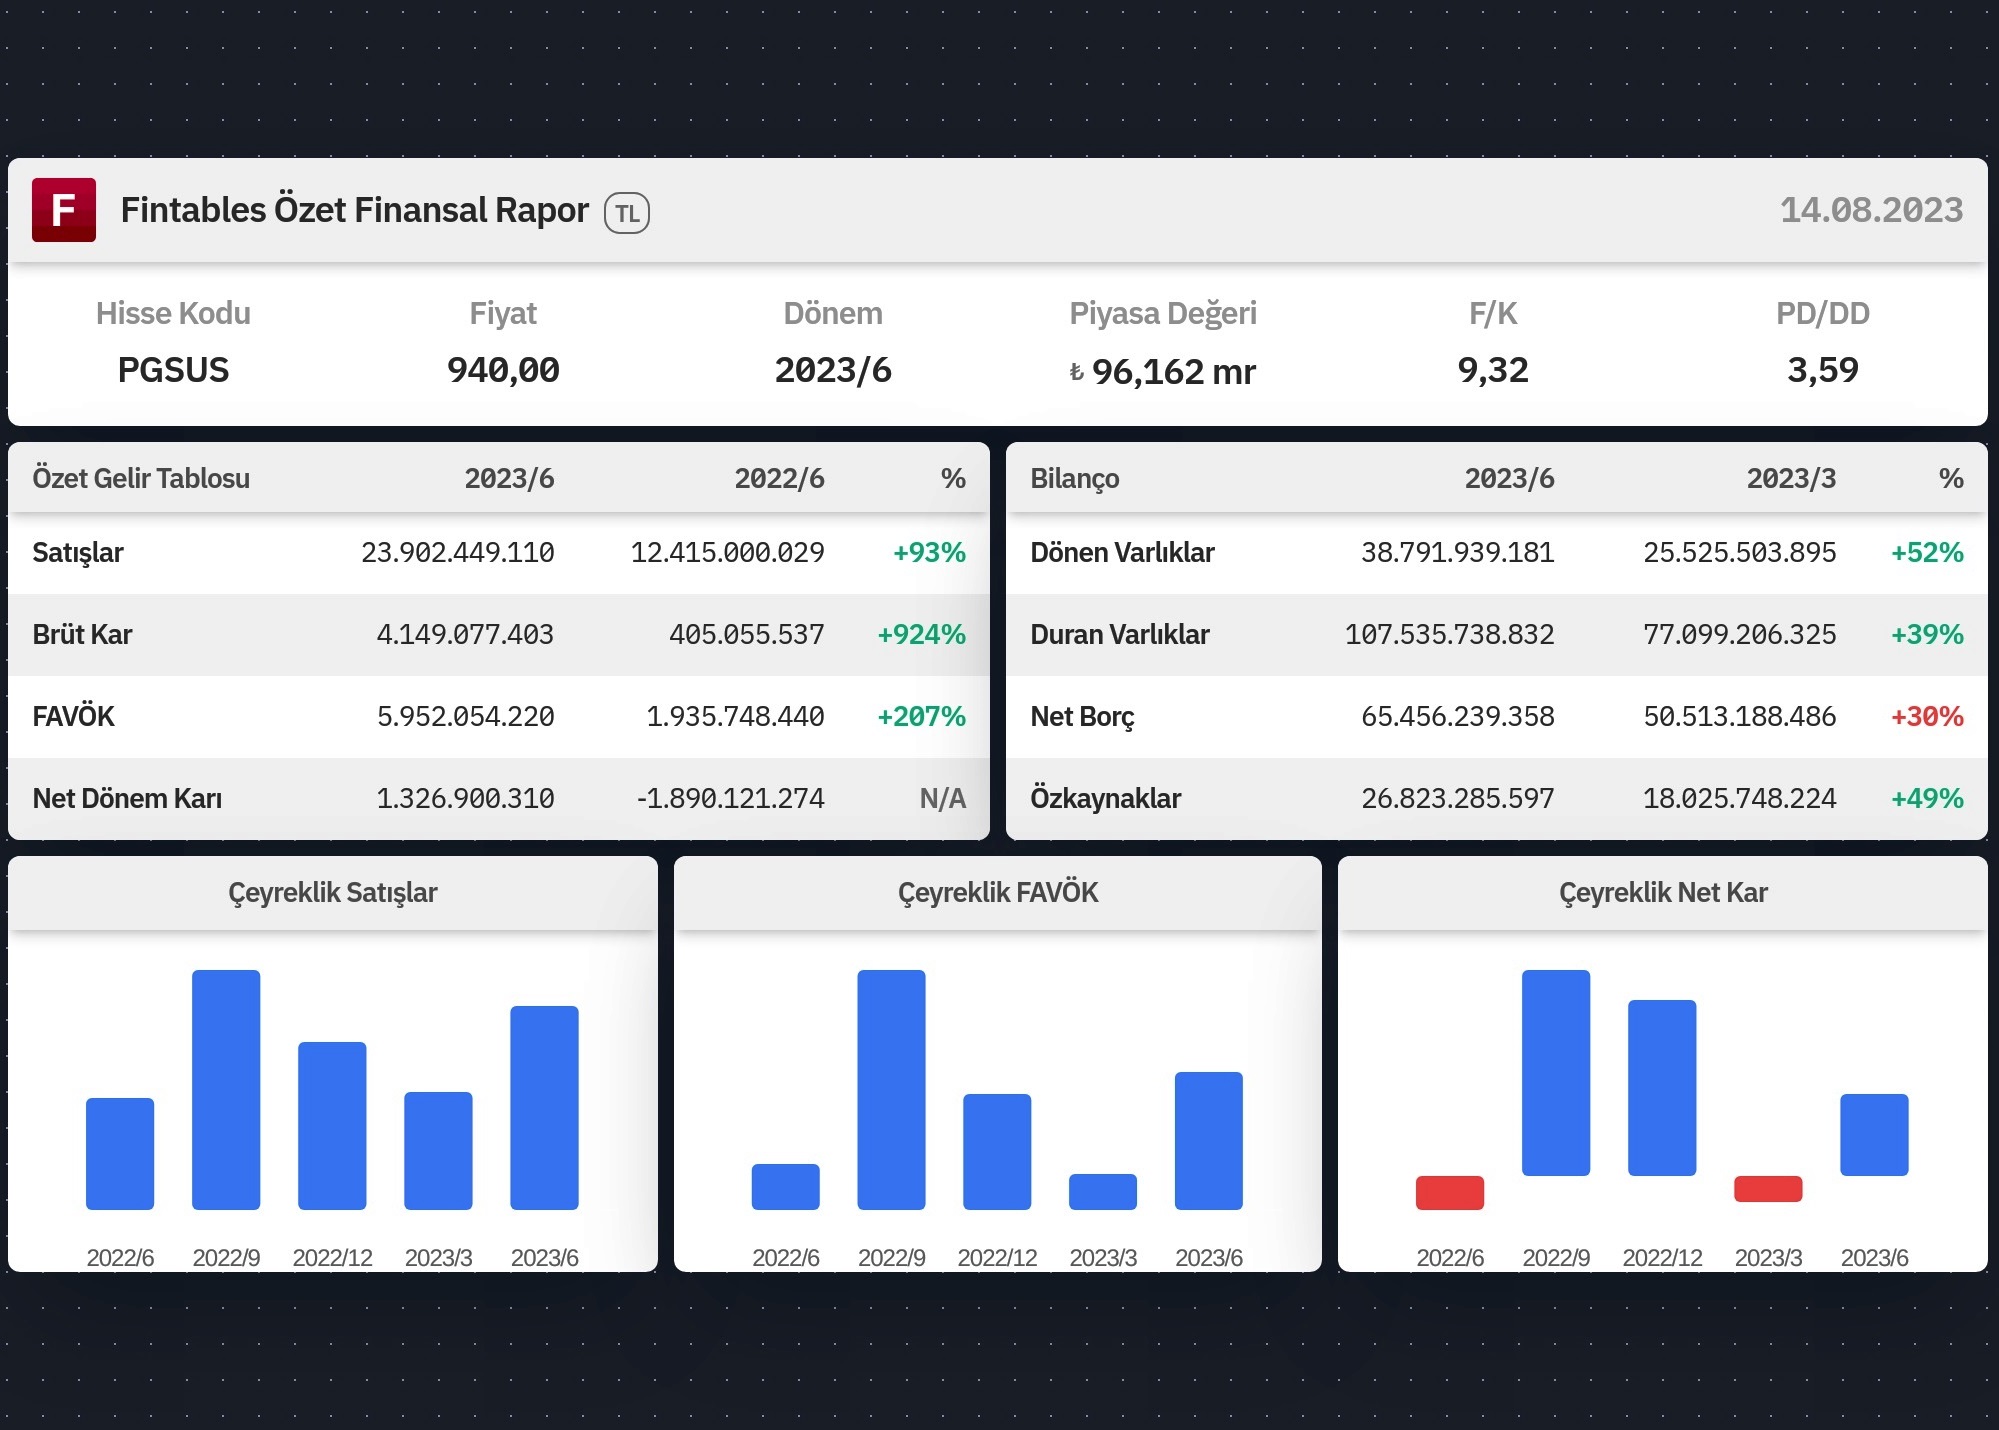The image size is (1999, 1430).
Task: Click the red Fintables F logo
Action: click(64, 210)
